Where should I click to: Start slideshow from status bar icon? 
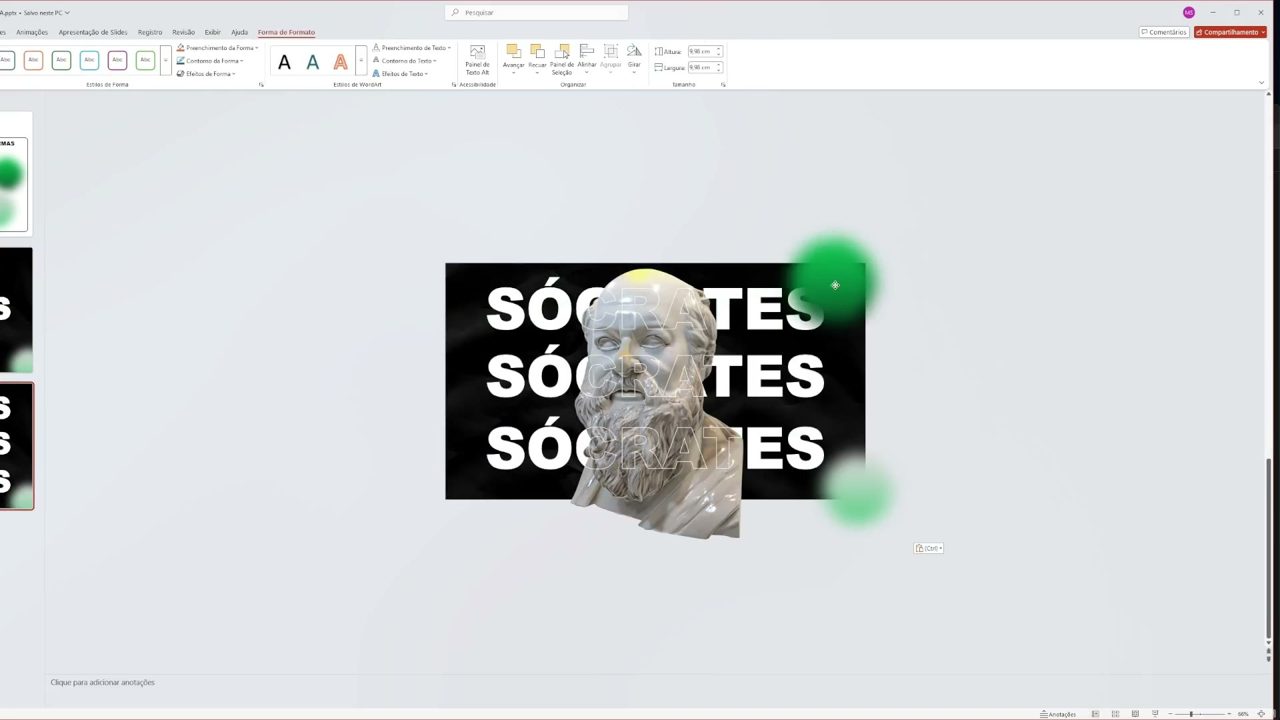[x=1155, y=714]
